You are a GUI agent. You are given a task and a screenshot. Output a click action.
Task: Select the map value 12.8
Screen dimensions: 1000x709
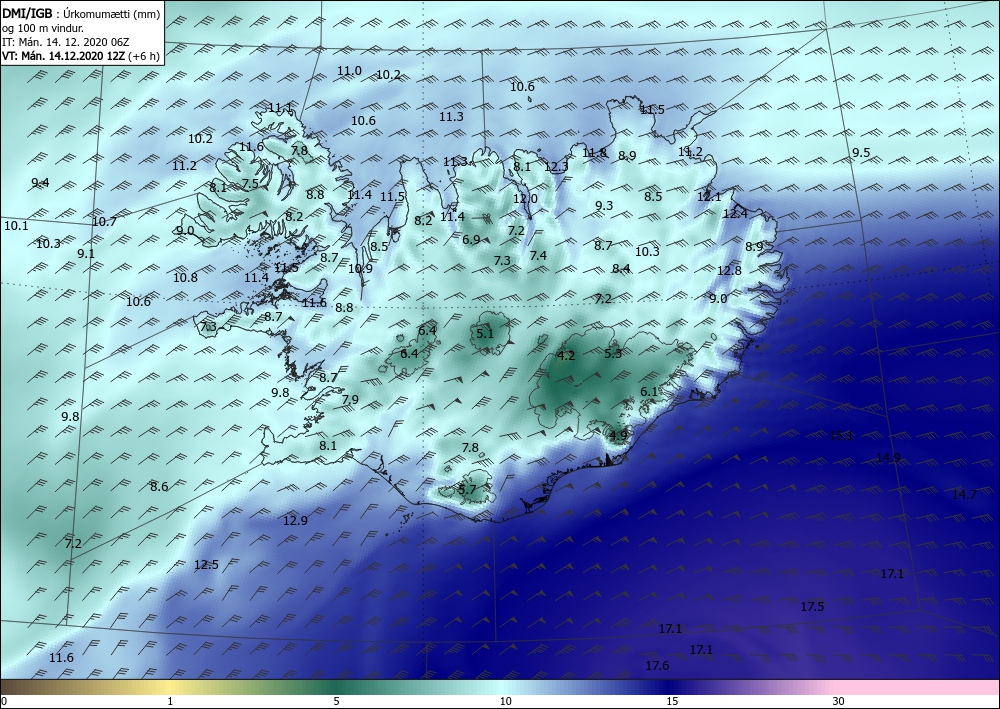729,270
